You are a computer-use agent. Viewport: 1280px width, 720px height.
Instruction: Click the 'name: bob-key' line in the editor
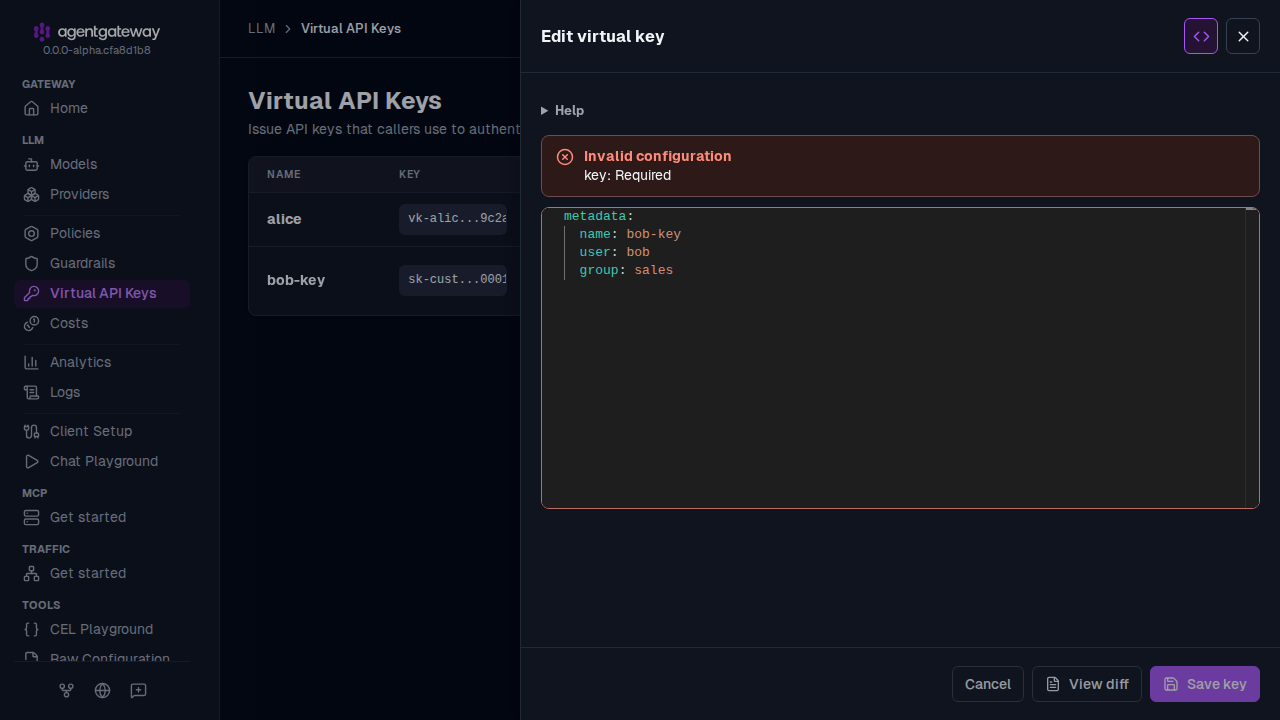coord(630,234)
